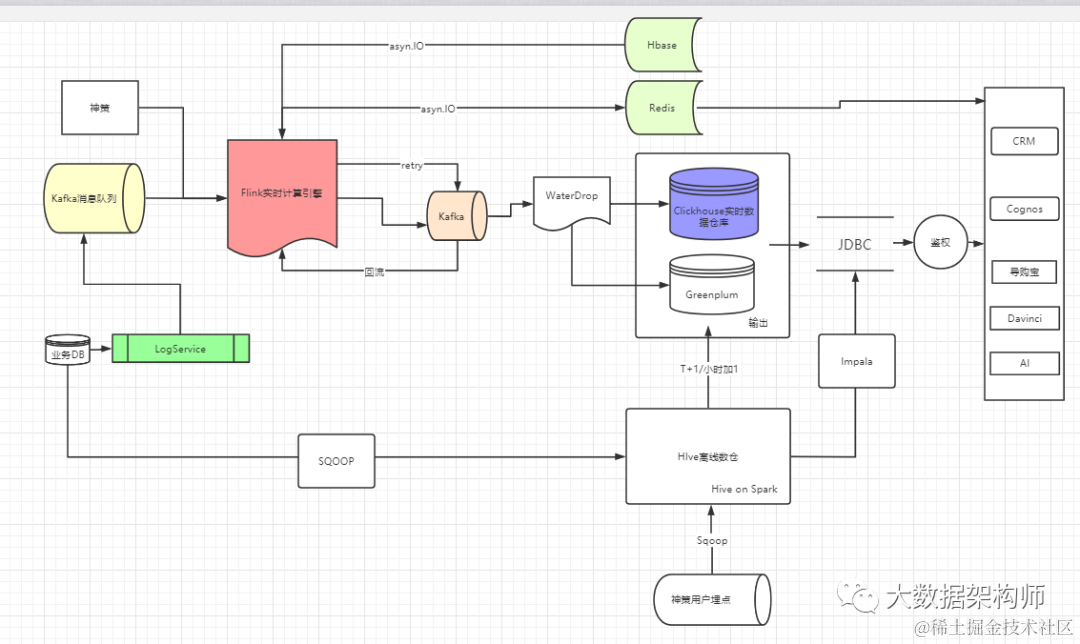Select the Hbase green storage shape
Viewport: 1080px width, 644px height.
tap(663, 45)
